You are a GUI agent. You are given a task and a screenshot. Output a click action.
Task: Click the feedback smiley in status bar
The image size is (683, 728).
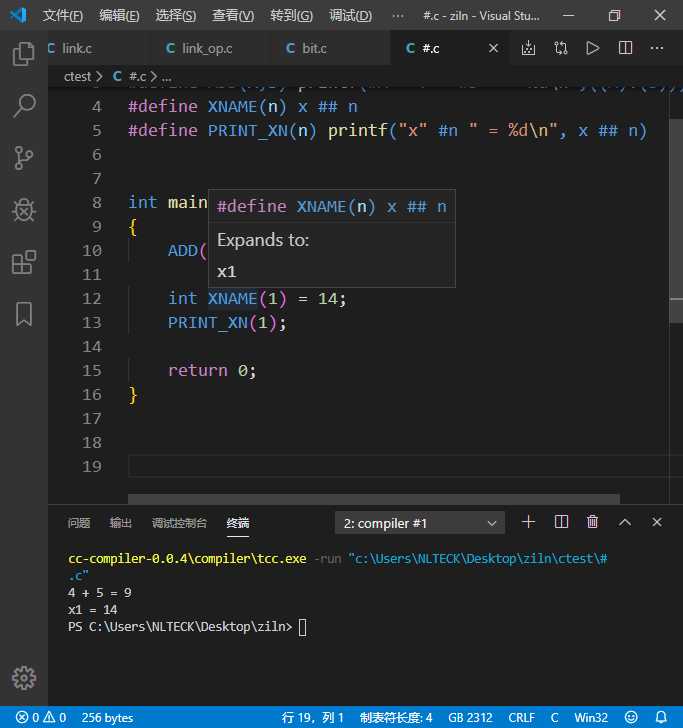click(x=631, y=718)
